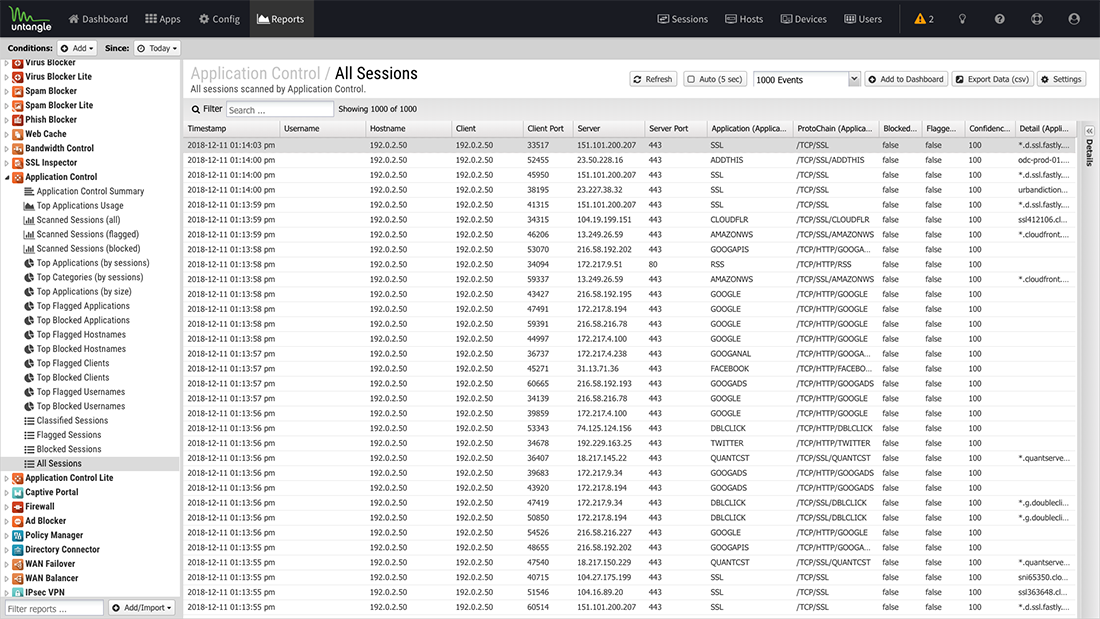1100x619 pixels.
Task: Select the Reports tab
Action: click(x=281, y=19)
